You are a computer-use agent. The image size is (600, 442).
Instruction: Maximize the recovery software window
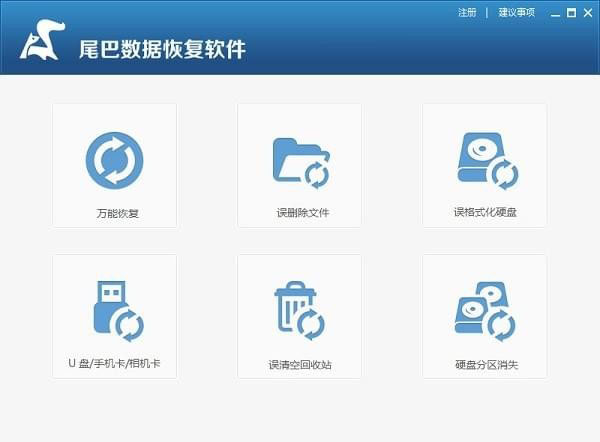pos(571,13)
